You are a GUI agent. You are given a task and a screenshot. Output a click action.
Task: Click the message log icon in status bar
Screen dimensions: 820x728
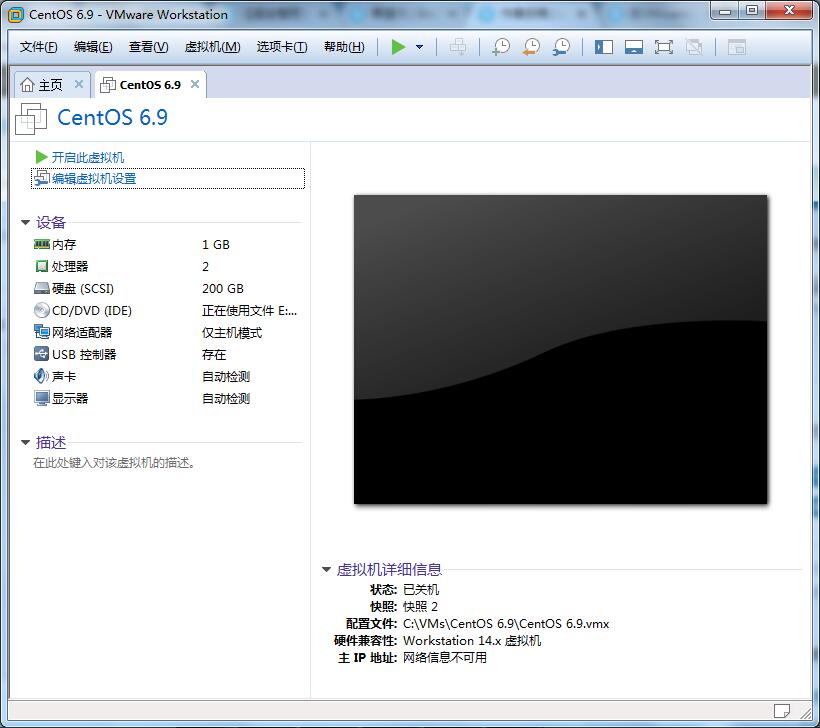(782, 711)
